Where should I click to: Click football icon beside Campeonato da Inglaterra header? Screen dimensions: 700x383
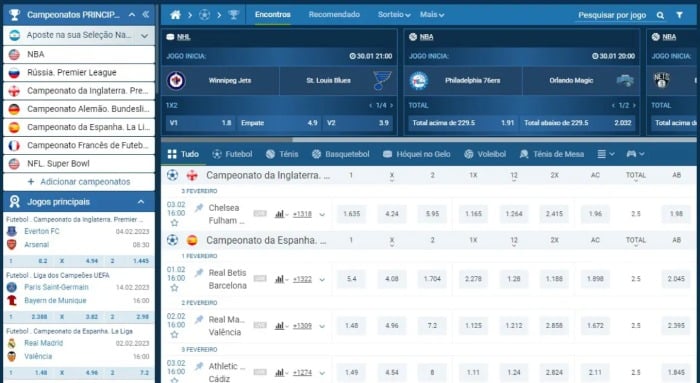click(x=172, y=175)
